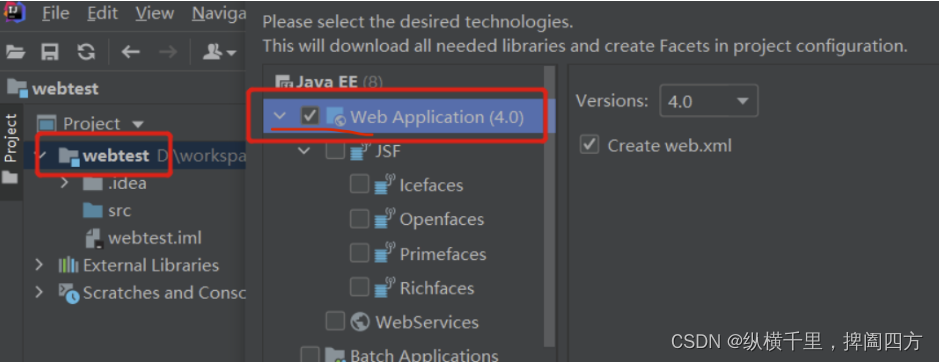Click the .idea folder icon
Image resolution: width=939 pixels, height=362 pixels.
(x=93, y=183)
